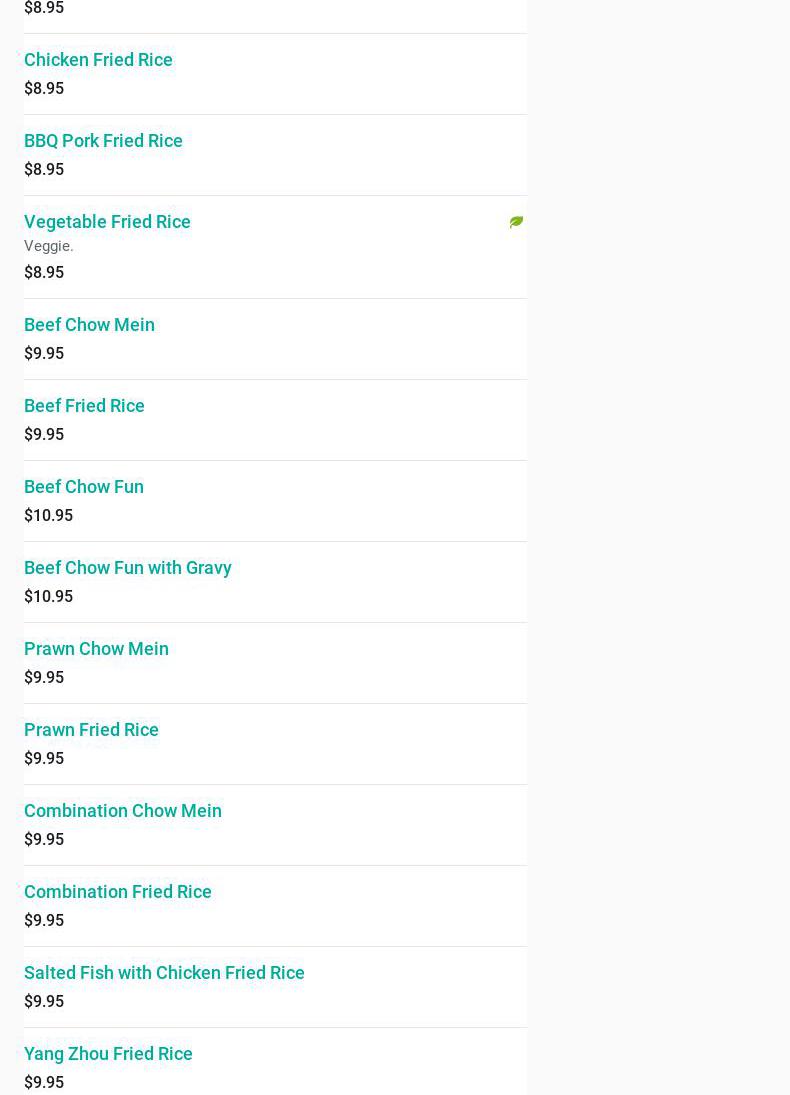Select Combination Fried Rice
This screenshot has width=790, height=1095.
(x=118, y=892)
